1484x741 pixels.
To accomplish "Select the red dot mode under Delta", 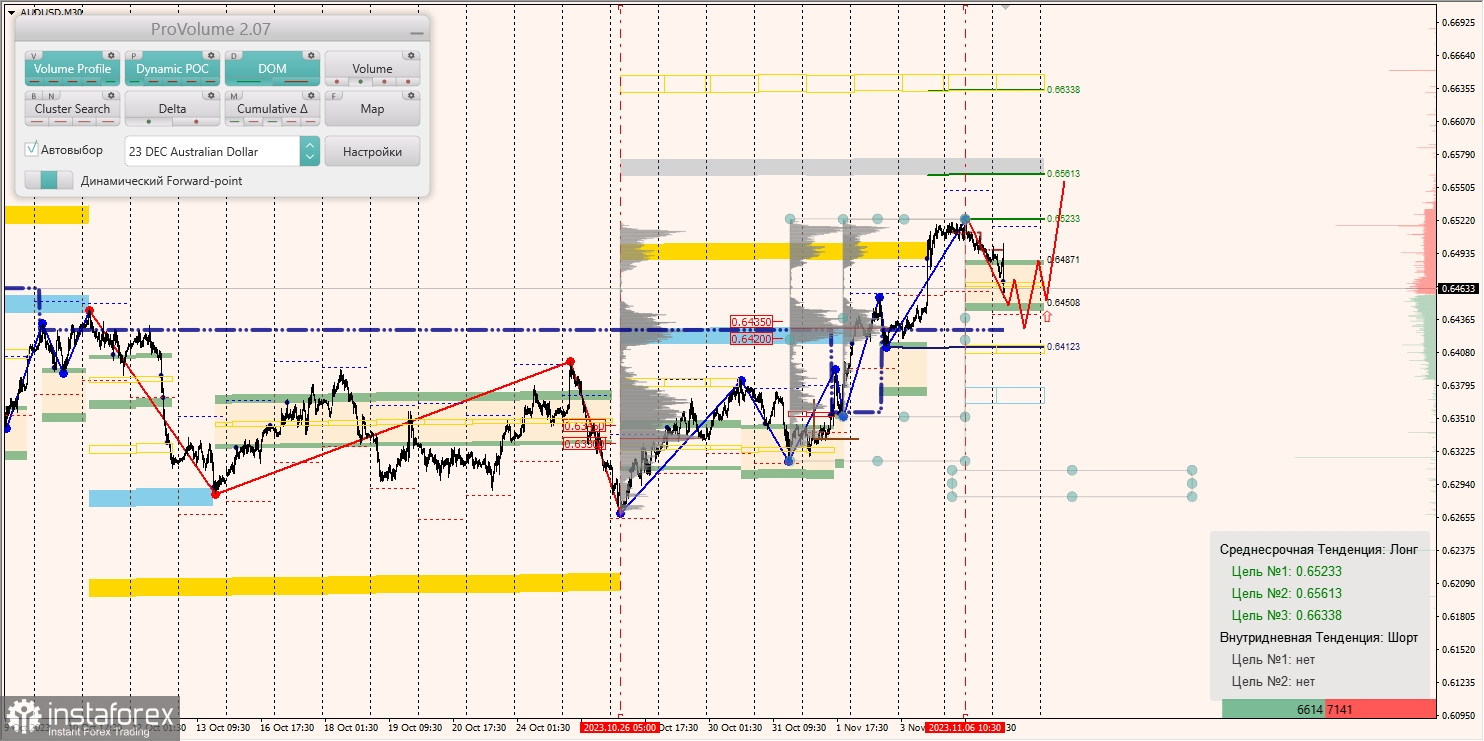I will click(x=196, y=121).
